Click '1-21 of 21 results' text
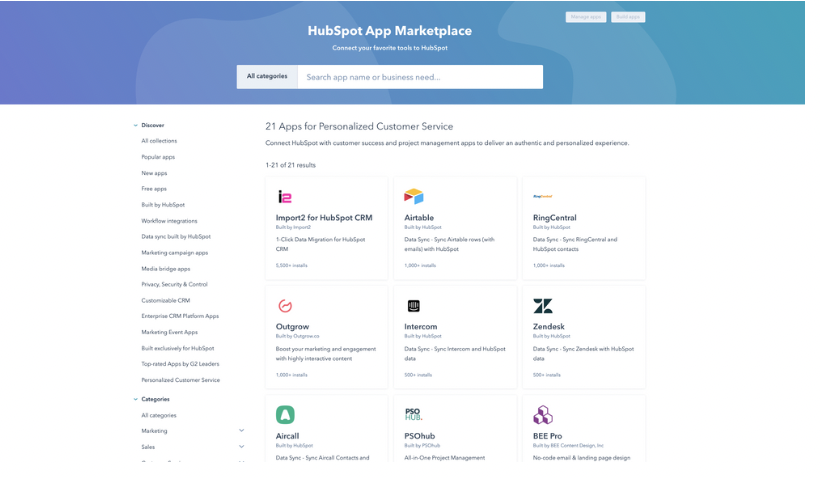 [x=290, y=165]
